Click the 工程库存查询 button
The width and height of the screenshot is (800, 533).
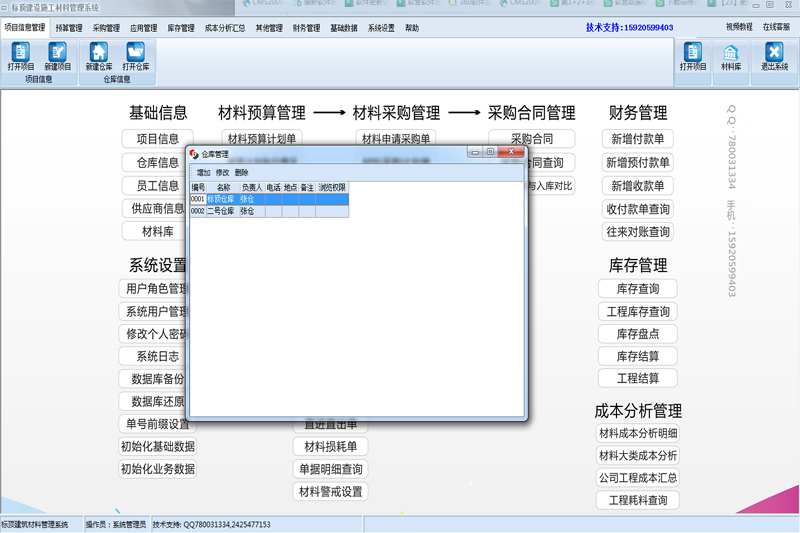click(637, 311)
